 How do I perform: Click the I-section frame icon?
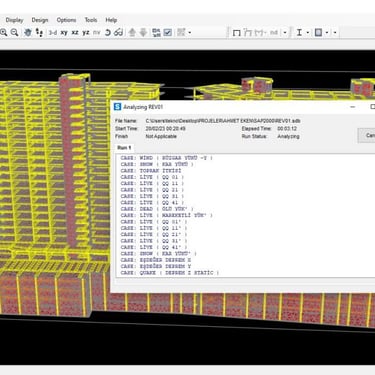coord(299,32)
